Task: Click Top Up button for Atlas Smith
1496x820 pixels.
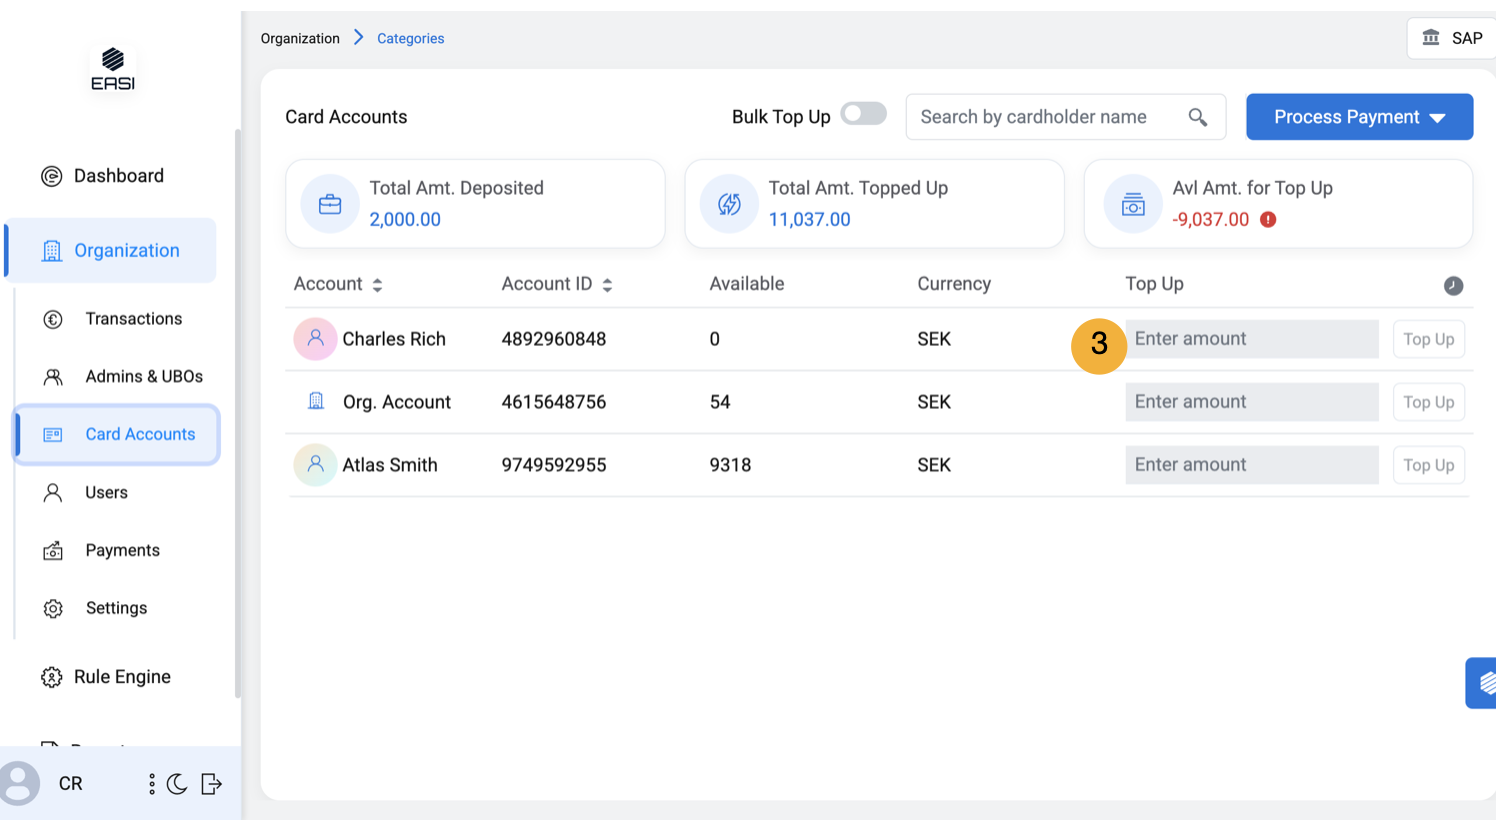Action: 1428,465
